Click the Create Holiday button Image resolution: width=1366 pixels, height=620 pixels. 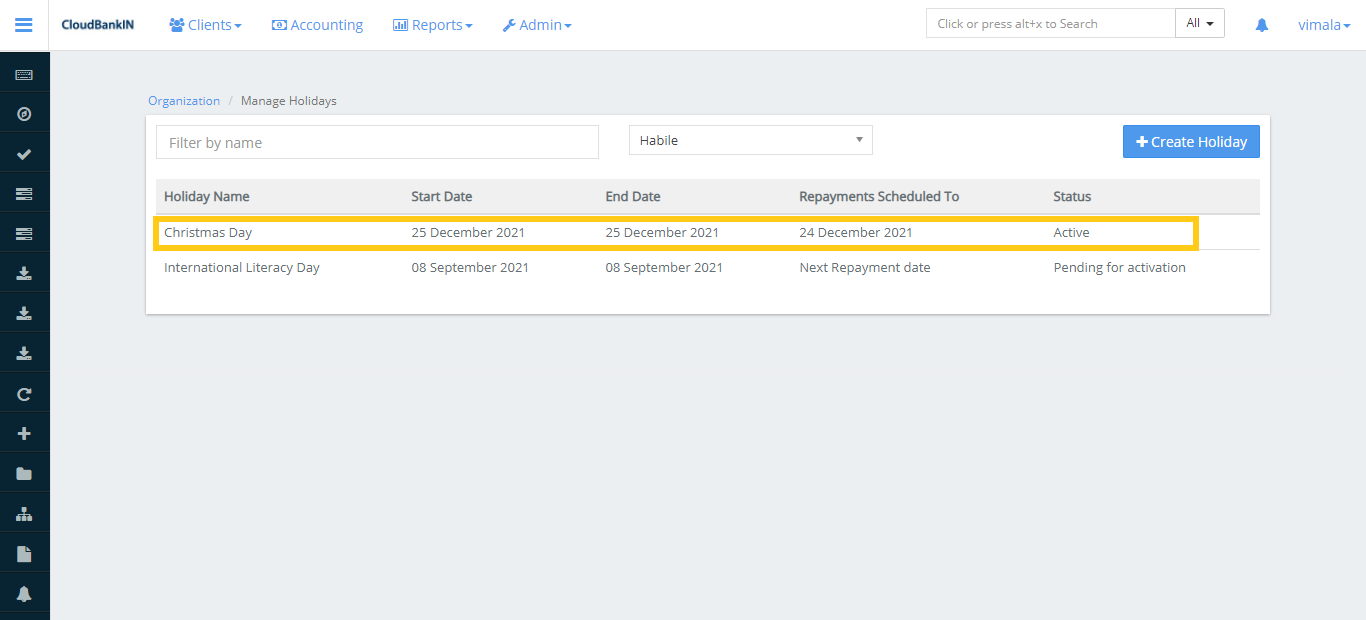(x=1191, y=142)
